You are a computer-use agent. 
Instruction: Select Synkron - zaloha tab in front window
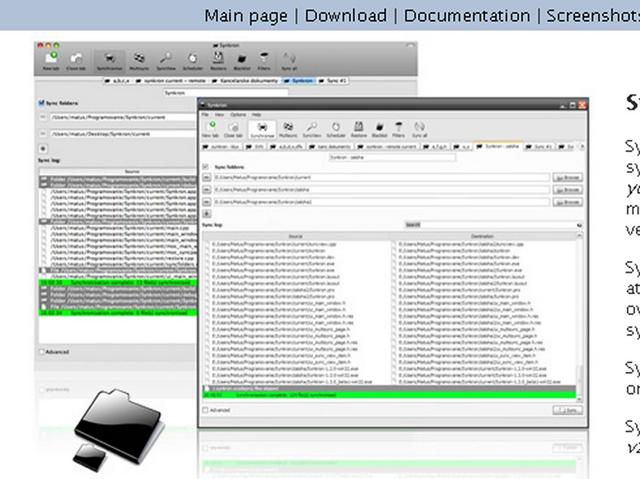pyautogui.click(x=498, y=146)
